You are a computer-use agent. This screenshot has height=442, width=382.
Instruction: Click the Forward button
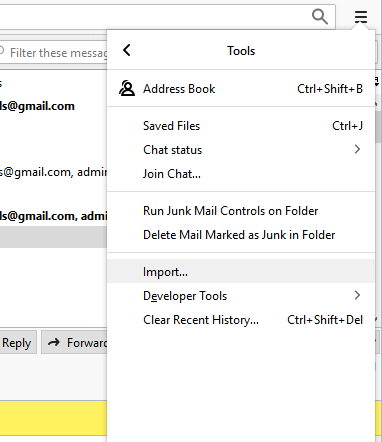[x=74, y=342]
